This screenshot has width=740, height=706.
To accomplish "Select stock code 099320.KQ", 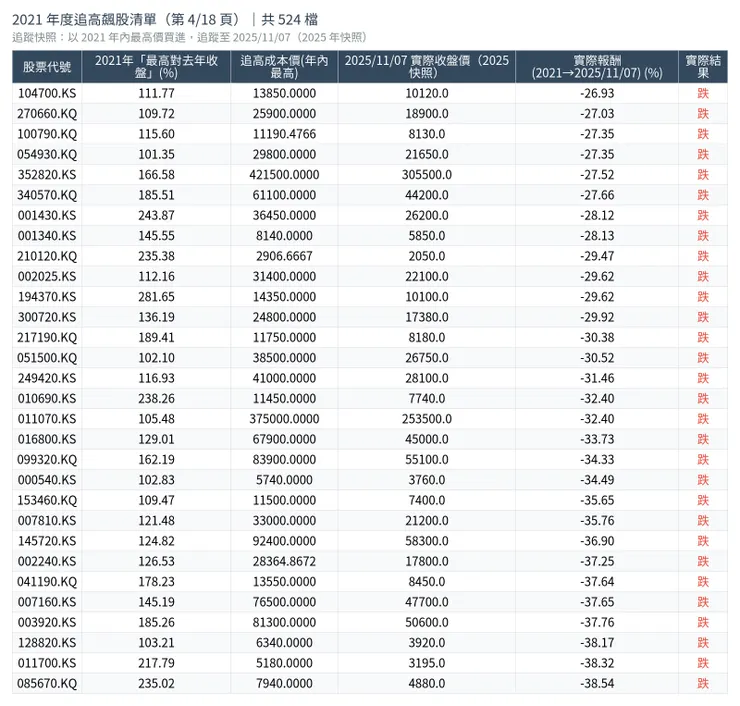I will point(47,460).
